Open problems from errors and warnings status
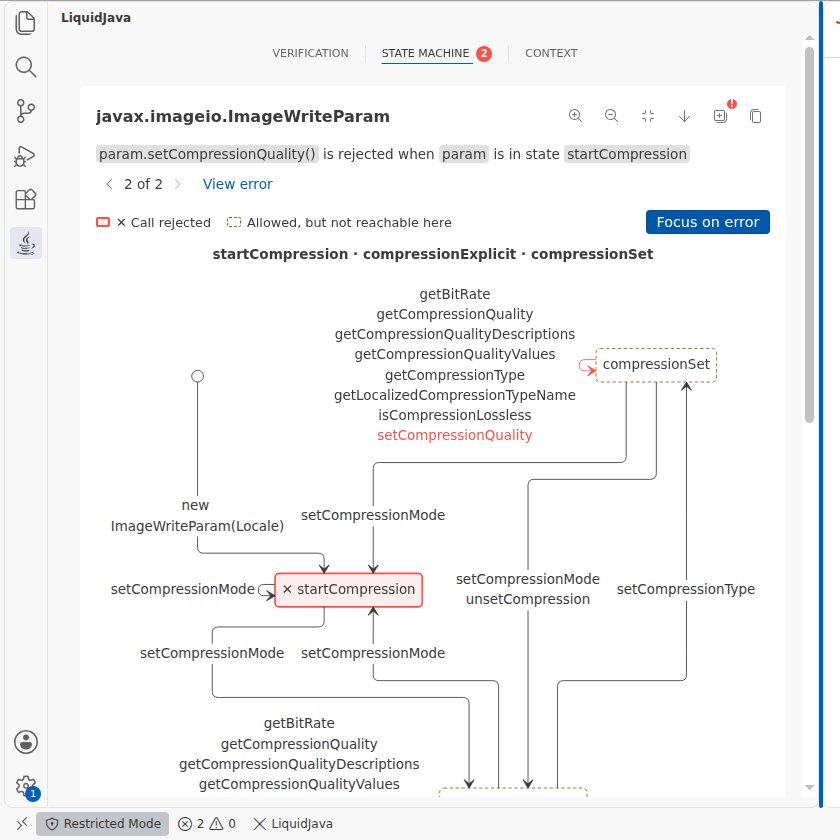 207,823
